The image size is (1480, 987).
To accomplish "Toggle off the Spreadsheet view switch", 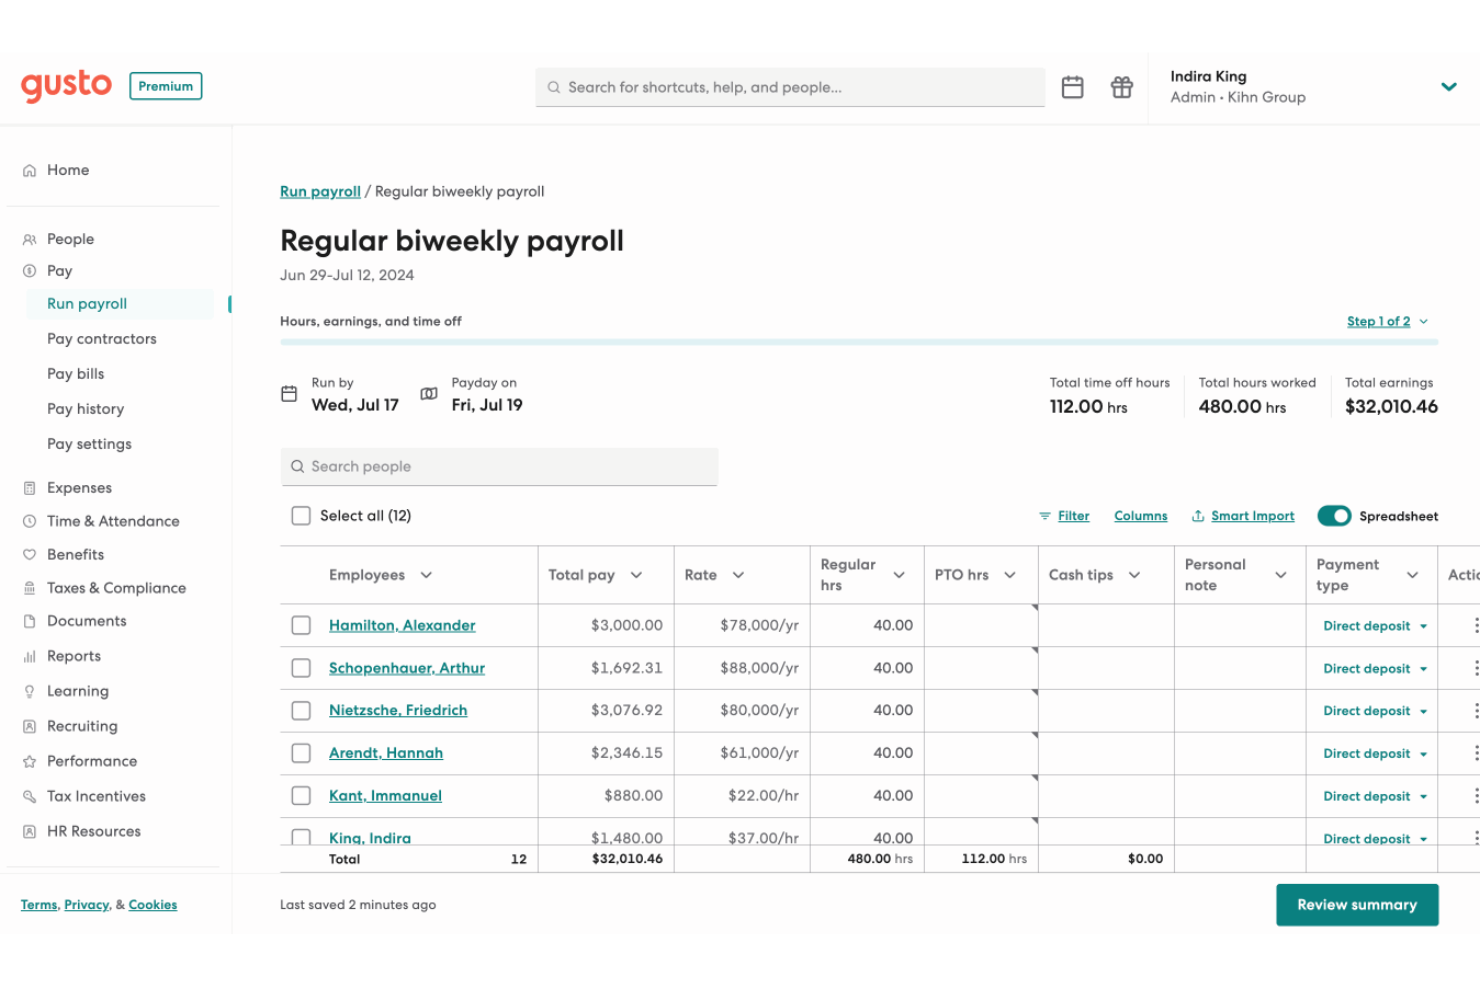I will point(1334,516).
